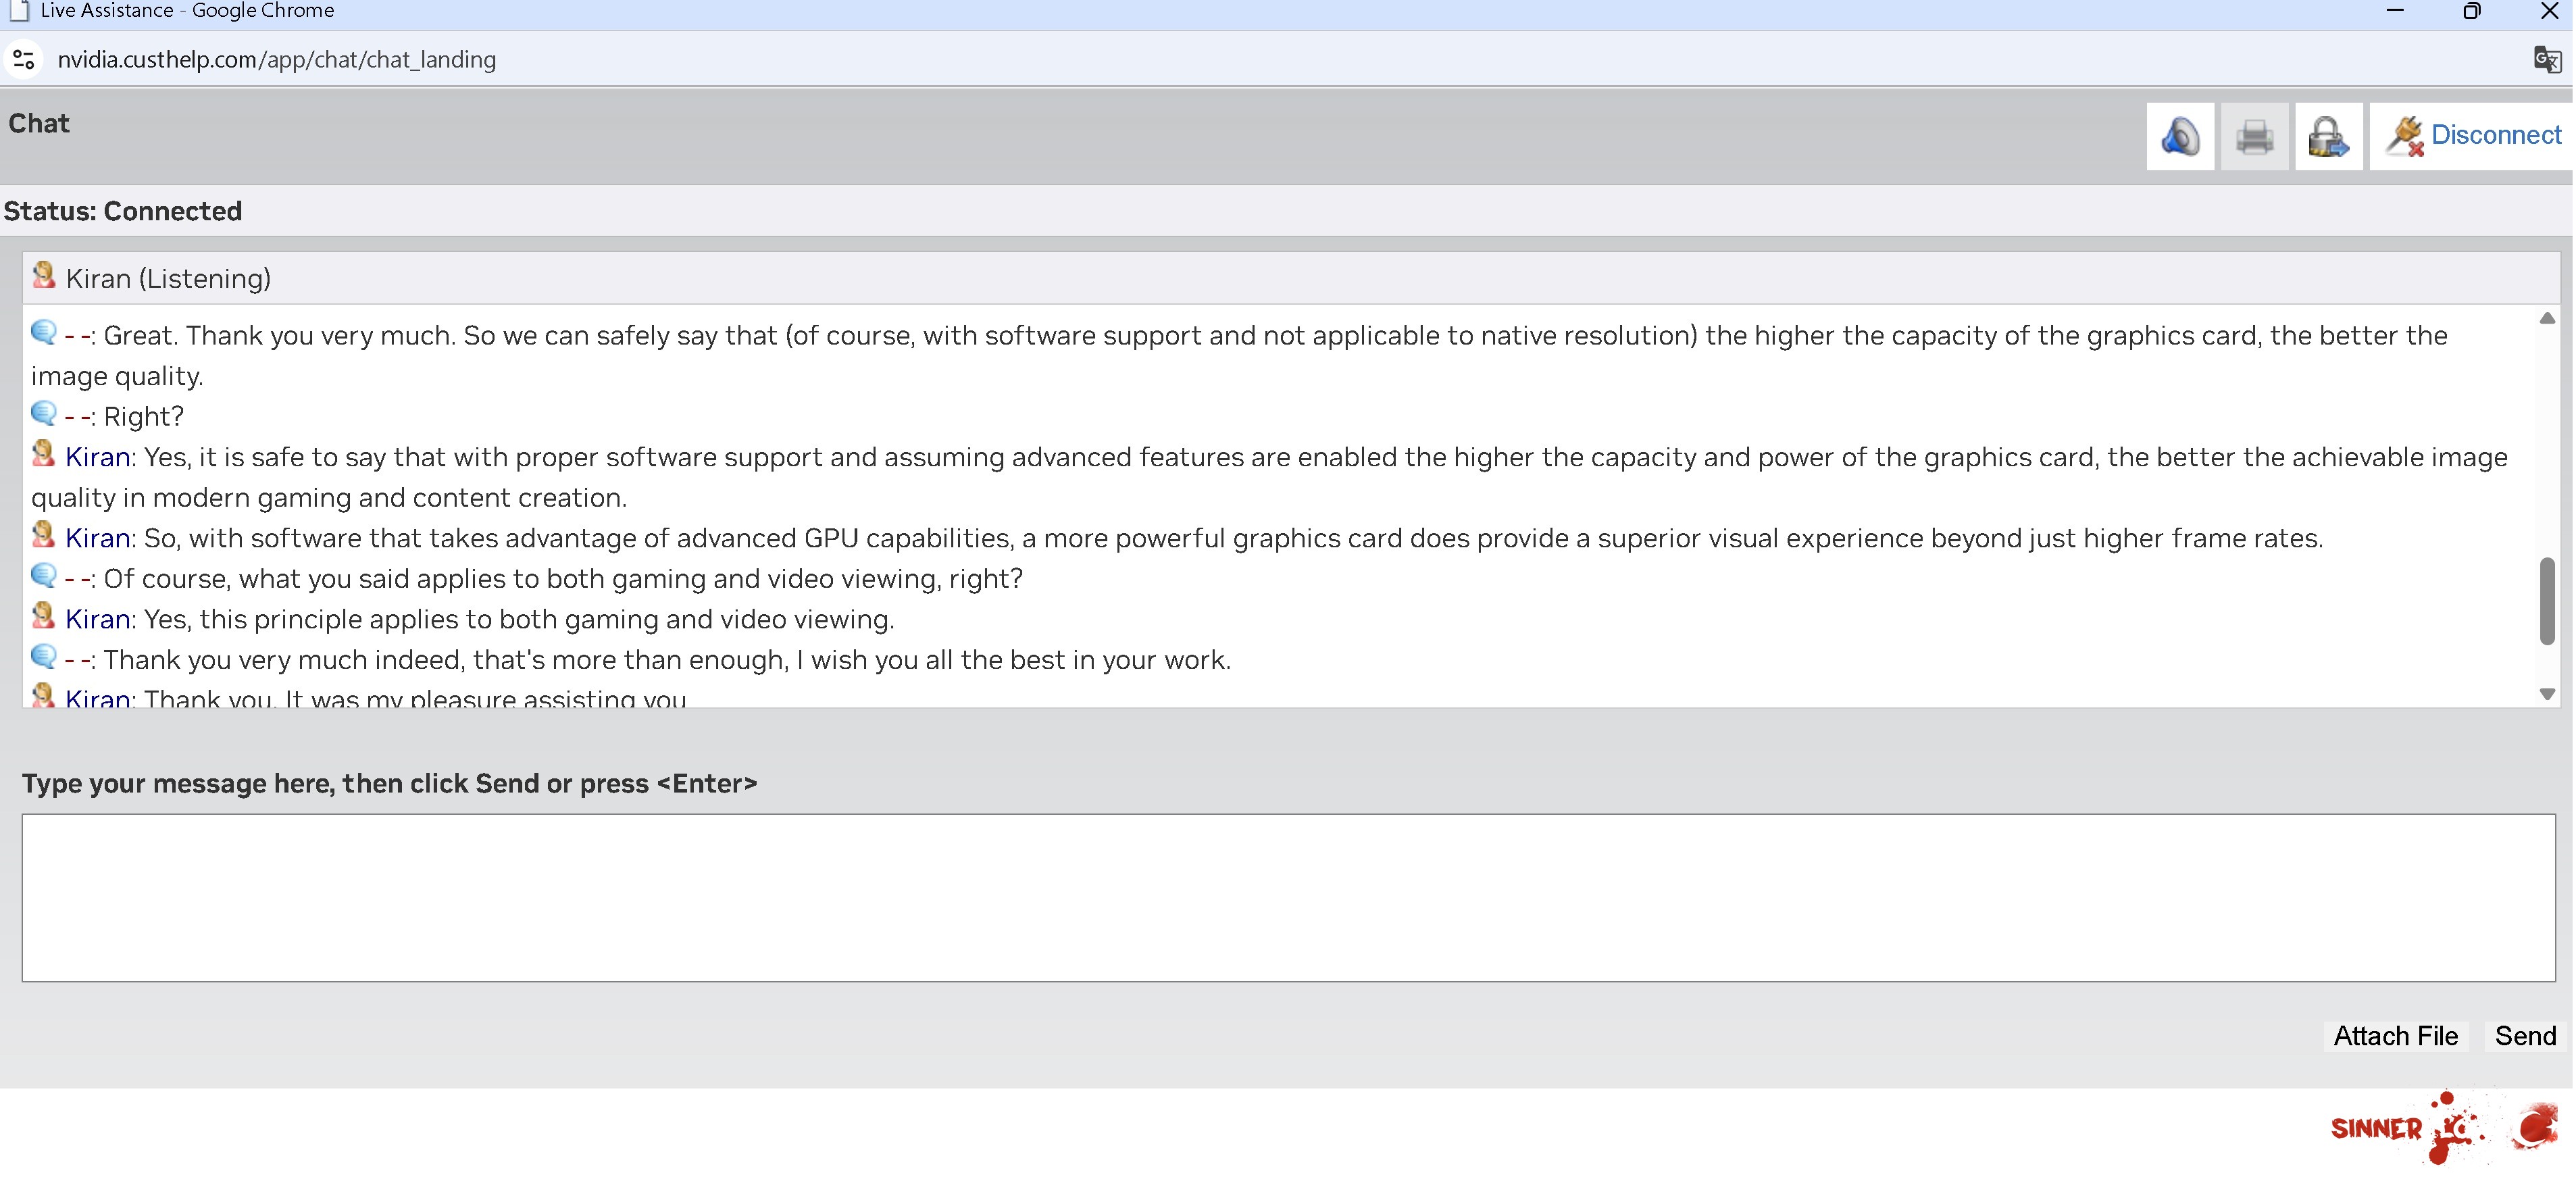Click chat bubble icon beside "Right?" message
2576x1177 pixels.
44,414
